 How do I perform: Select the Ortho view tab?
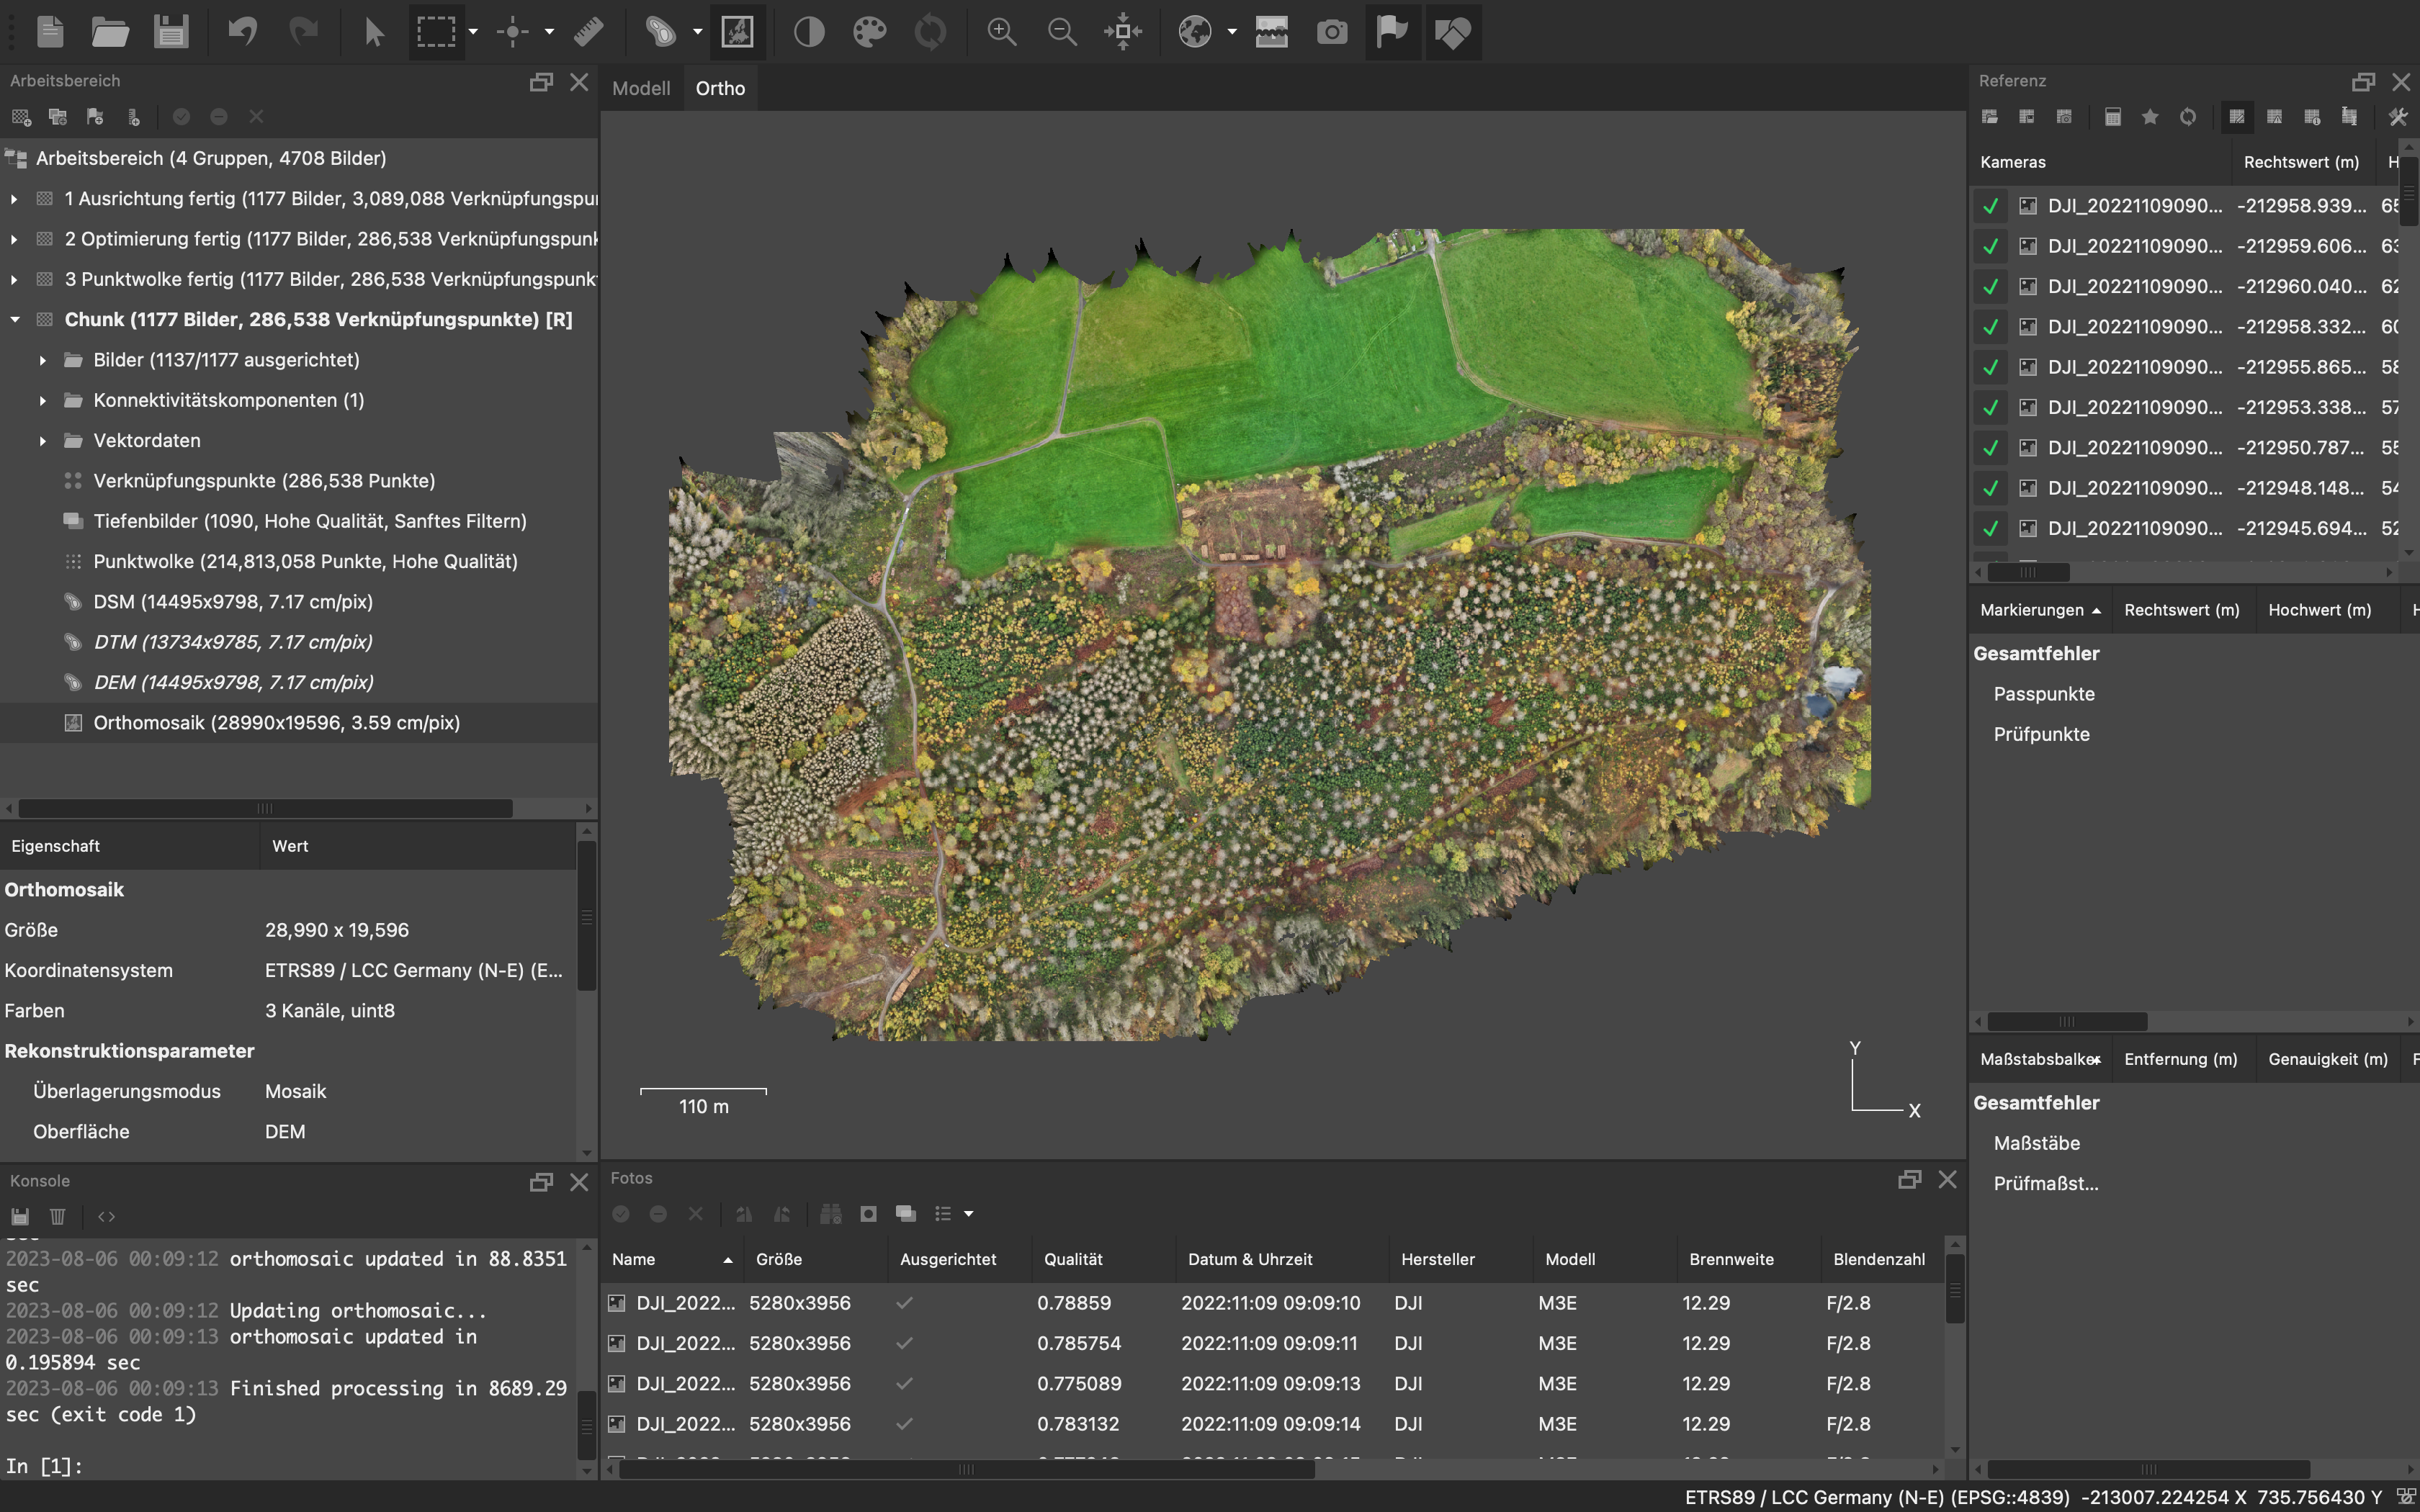[x=720, y=88]
